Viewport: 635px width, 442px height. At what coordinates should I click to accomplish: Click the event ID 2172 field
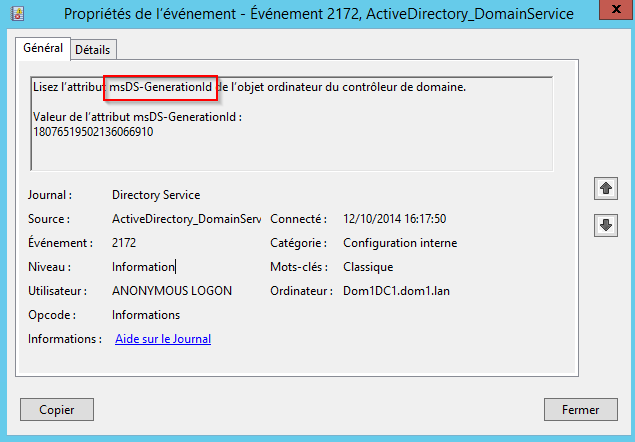click(124, 243)
